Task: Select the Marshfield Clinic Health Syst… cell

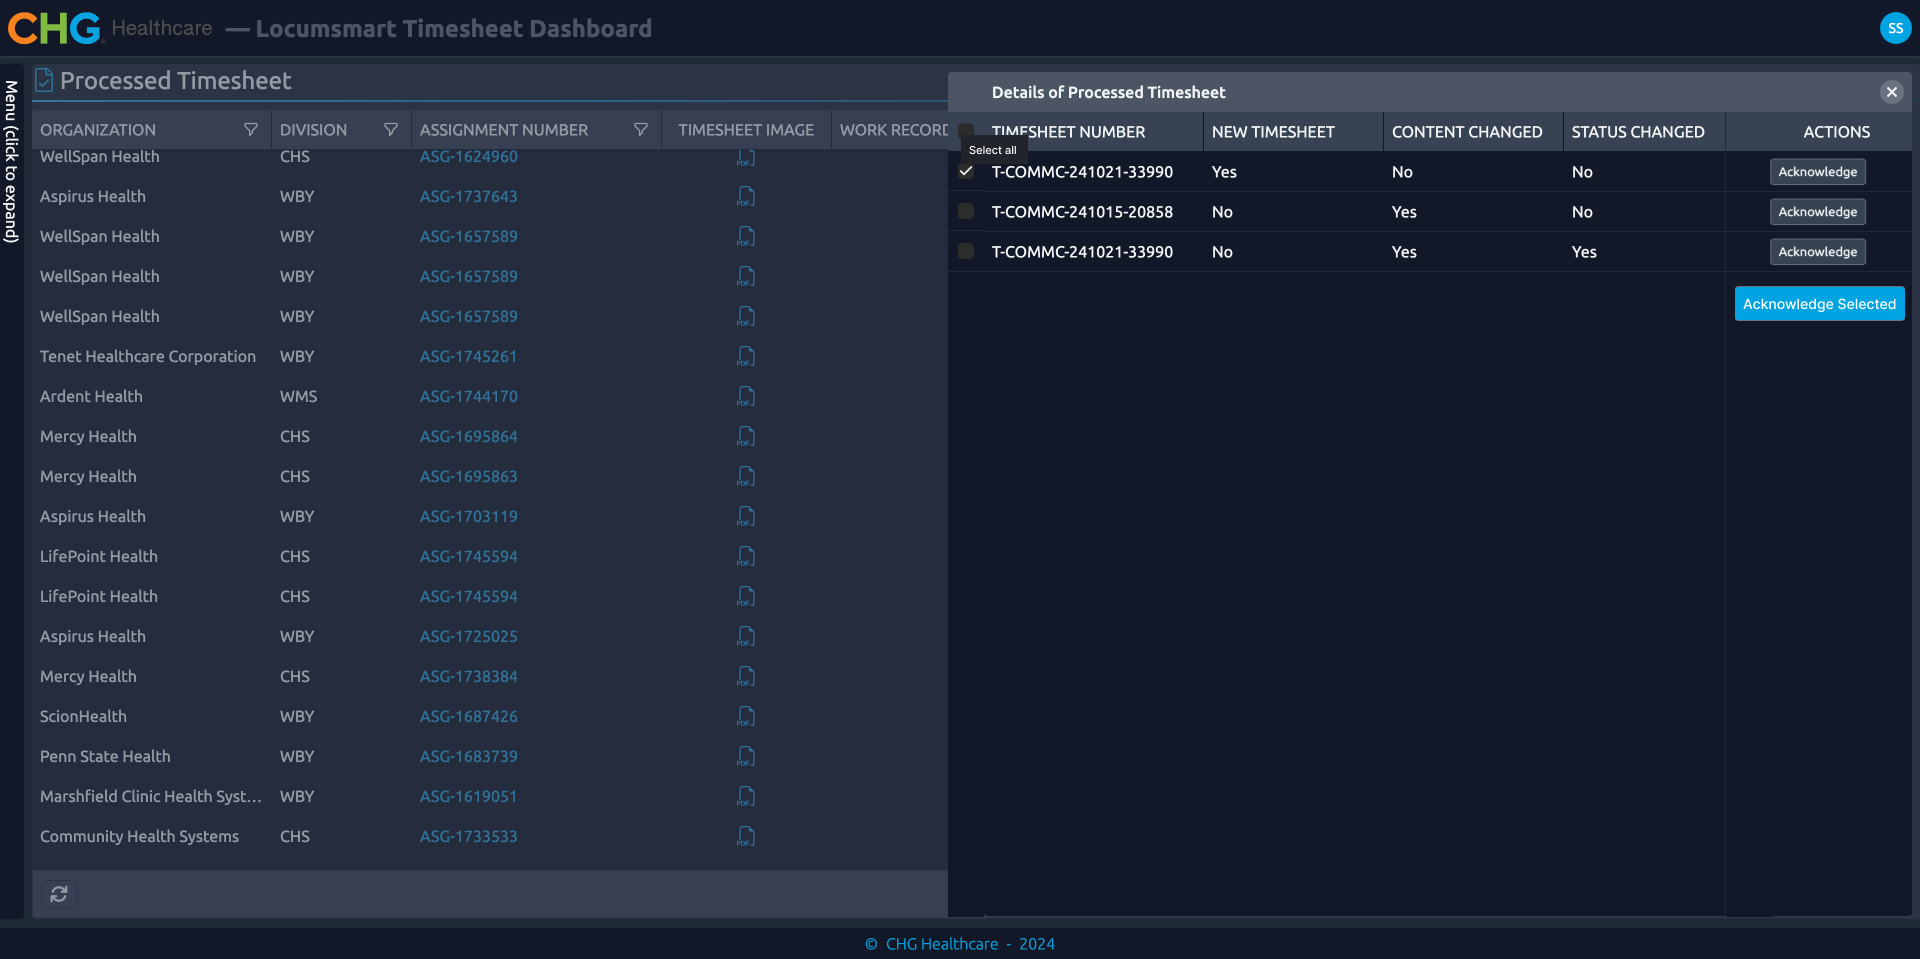Action: tap(151, 797)
